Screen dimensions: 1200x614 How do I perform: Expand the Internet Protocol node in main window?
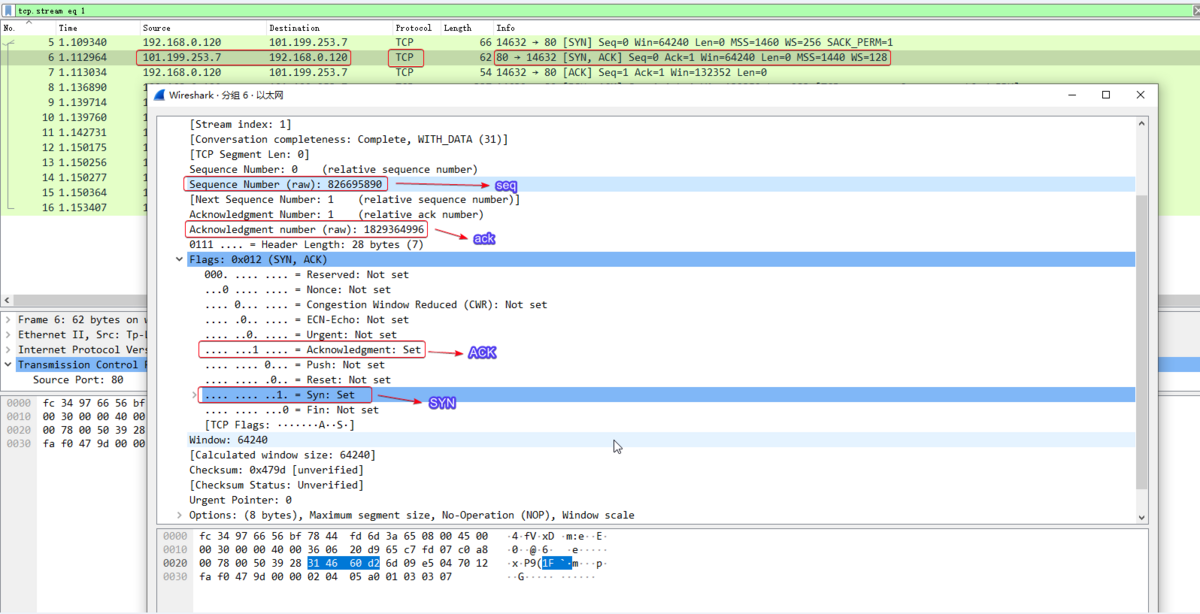pyautogui.click(x=9, y=350)
